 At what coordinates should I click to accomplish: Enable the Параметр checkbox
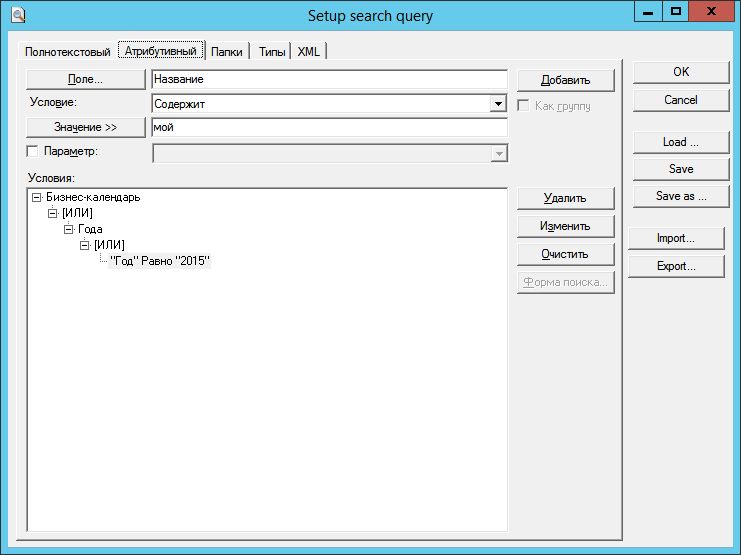coord(32,151)
